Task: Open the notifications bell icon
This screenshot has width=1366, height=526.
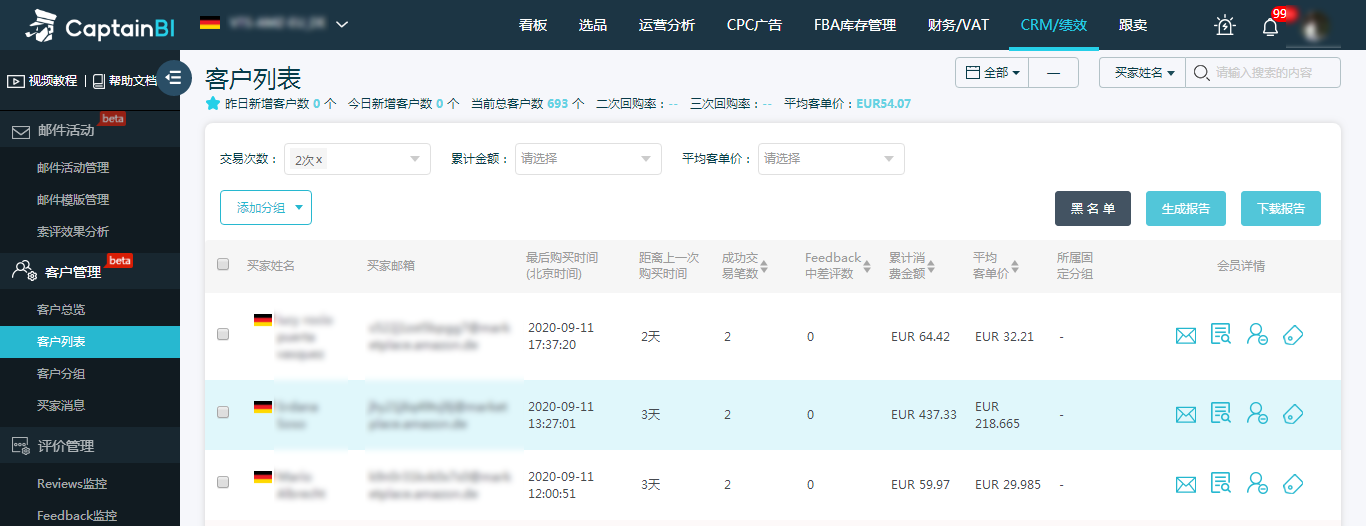Action: (1270, 27)
